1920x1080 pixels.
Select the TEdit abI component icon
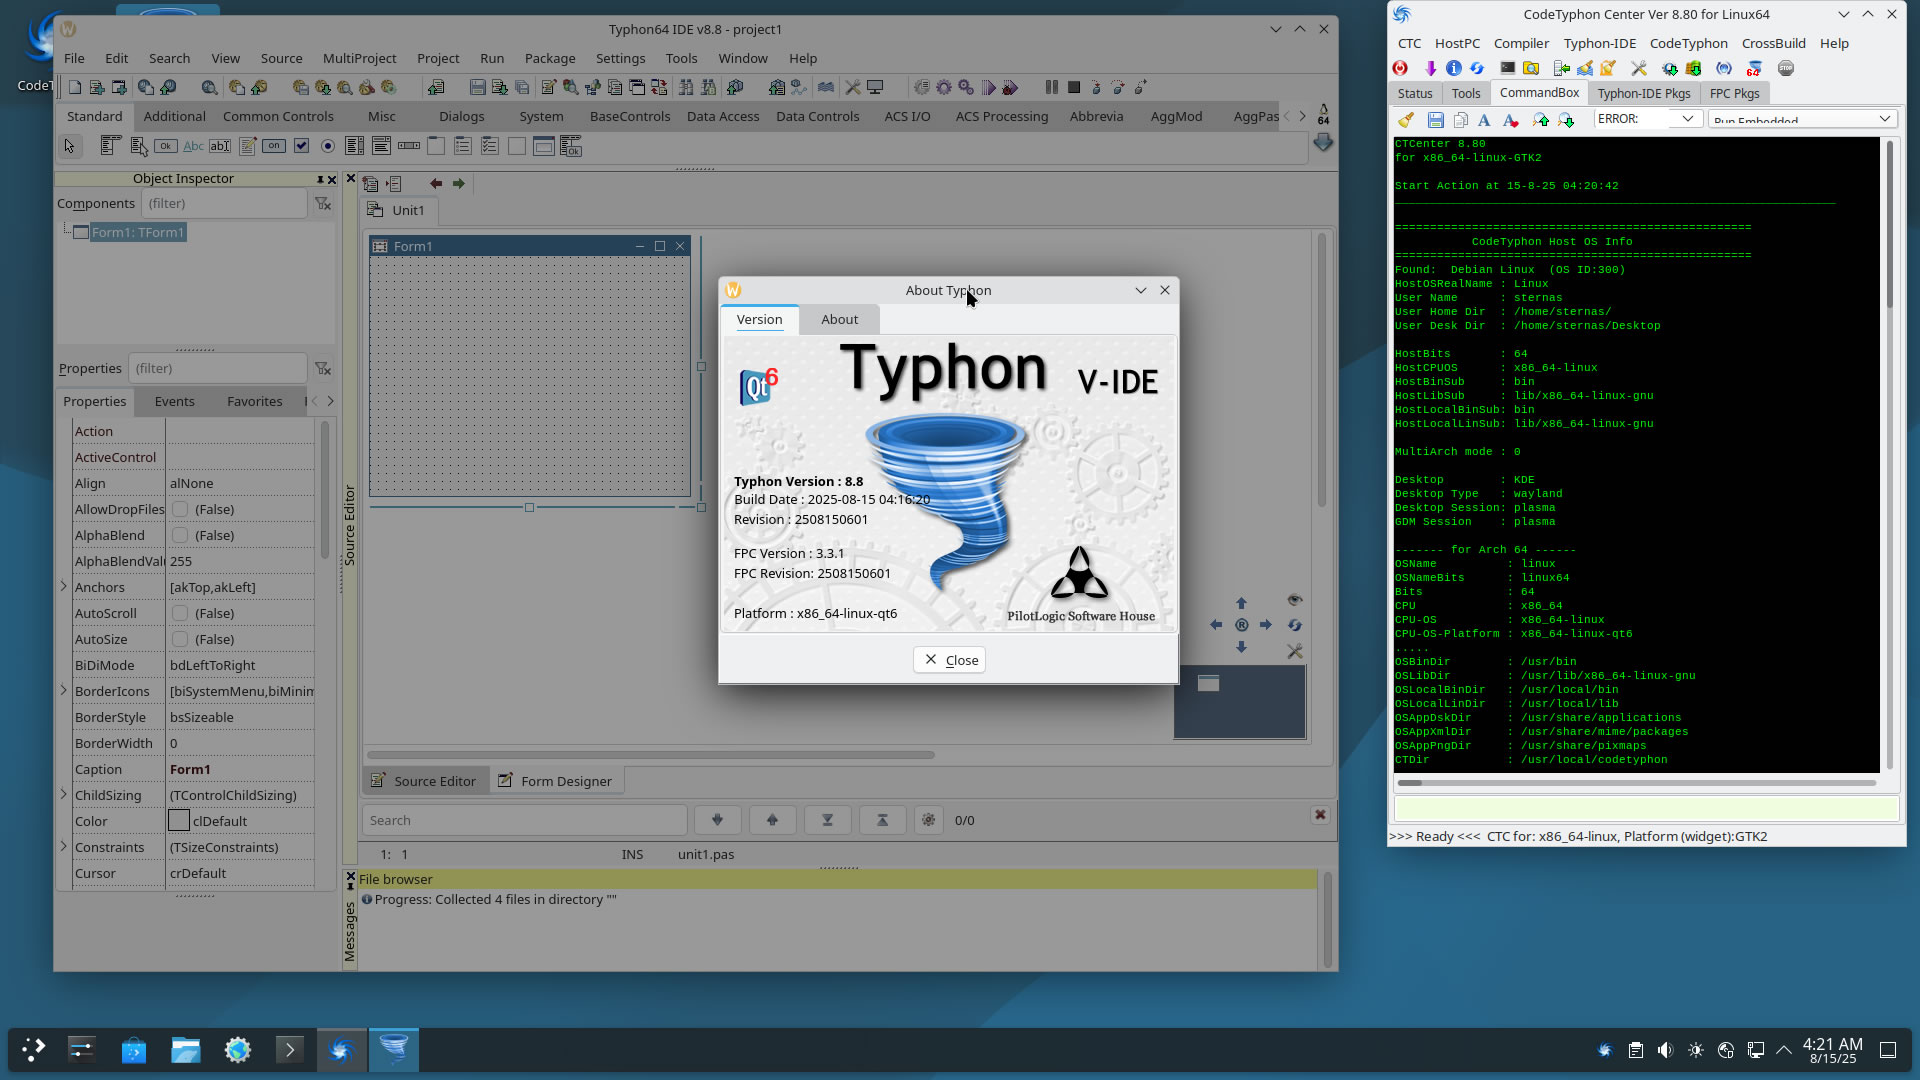pyautogui.click(x=220, y=146)
